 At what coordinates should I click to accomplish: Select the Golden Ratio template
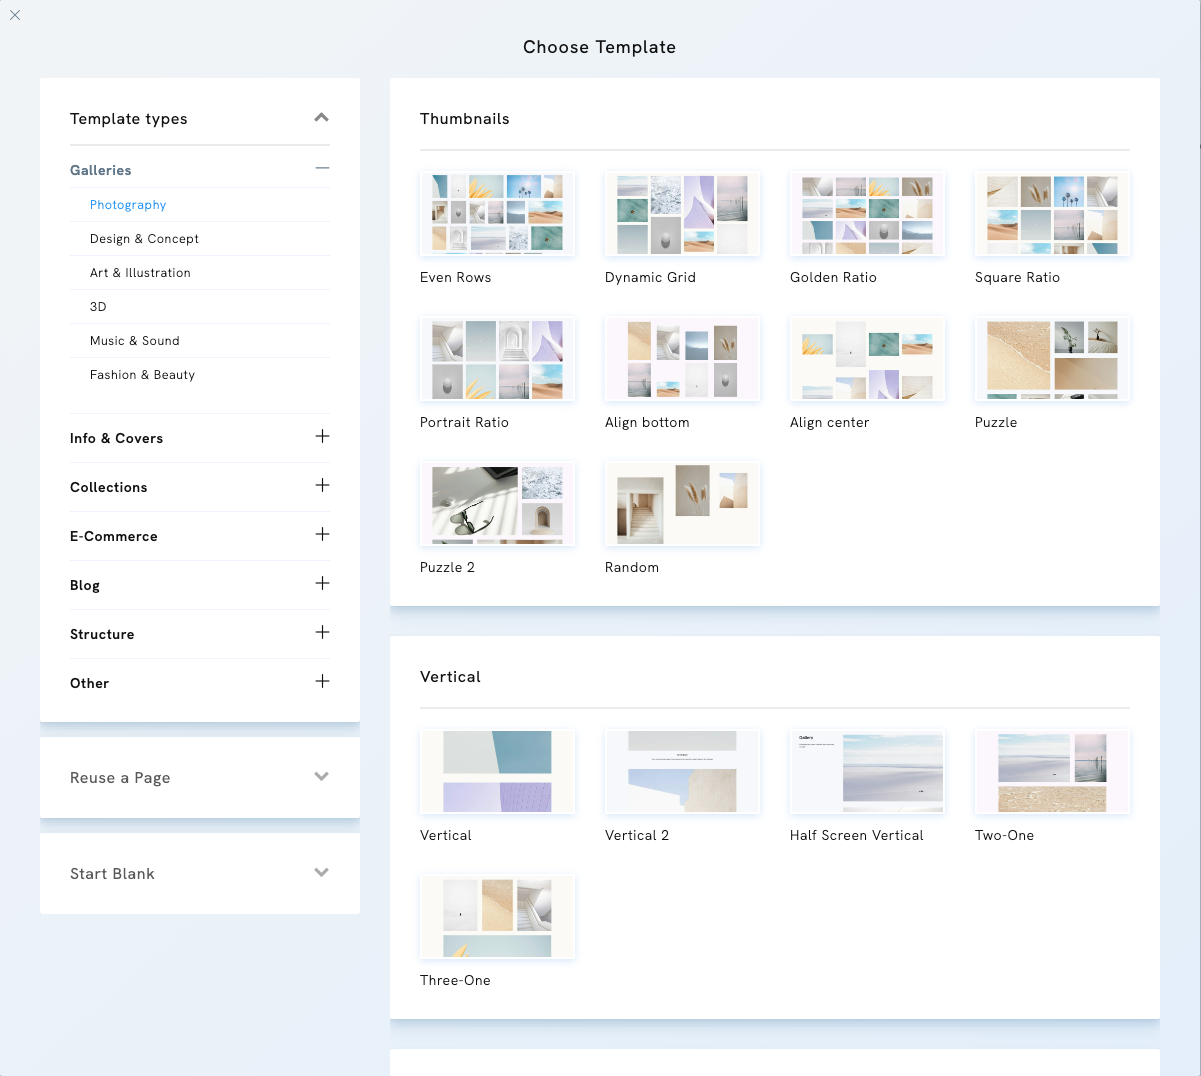coord(867,213)
